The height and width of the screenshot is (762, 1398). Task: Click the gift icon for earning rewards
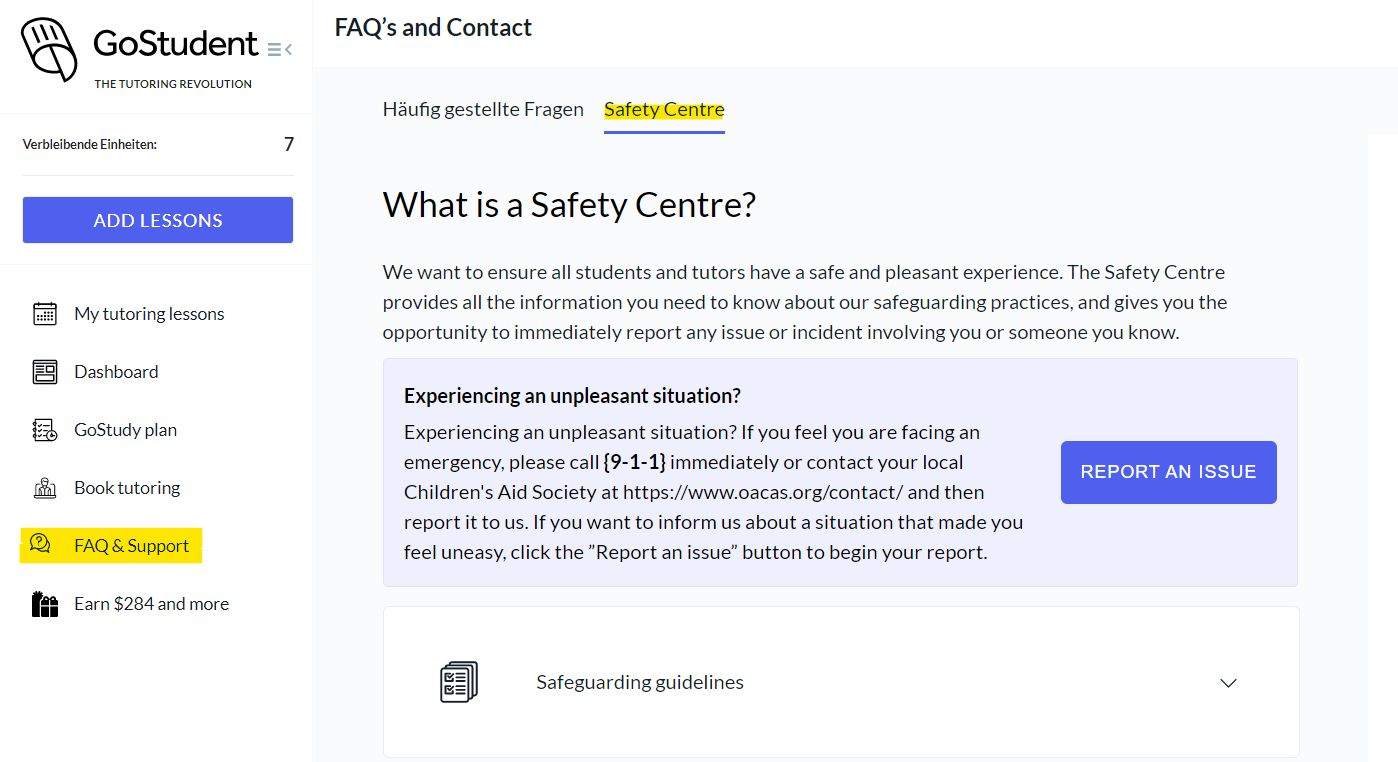(x=45, y=604)
